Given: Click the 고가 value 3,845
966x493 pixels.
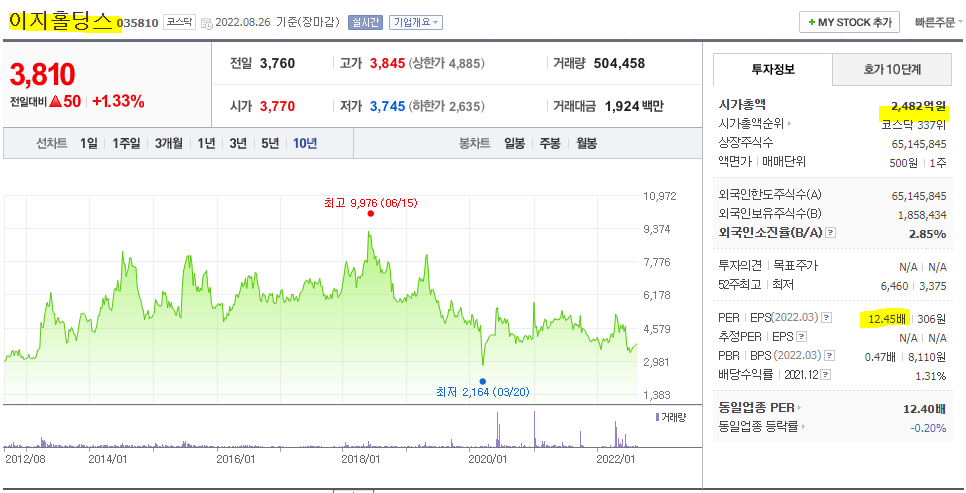Looking at the screenshot, I should tap(388, 63).
